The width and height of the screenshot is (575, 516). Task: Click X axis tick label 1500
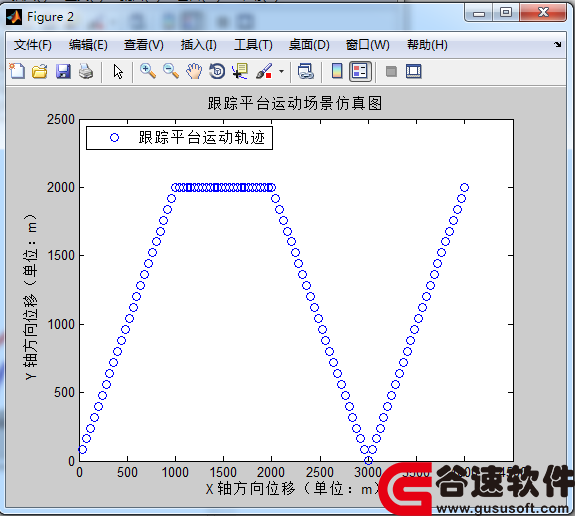(223, 472)
